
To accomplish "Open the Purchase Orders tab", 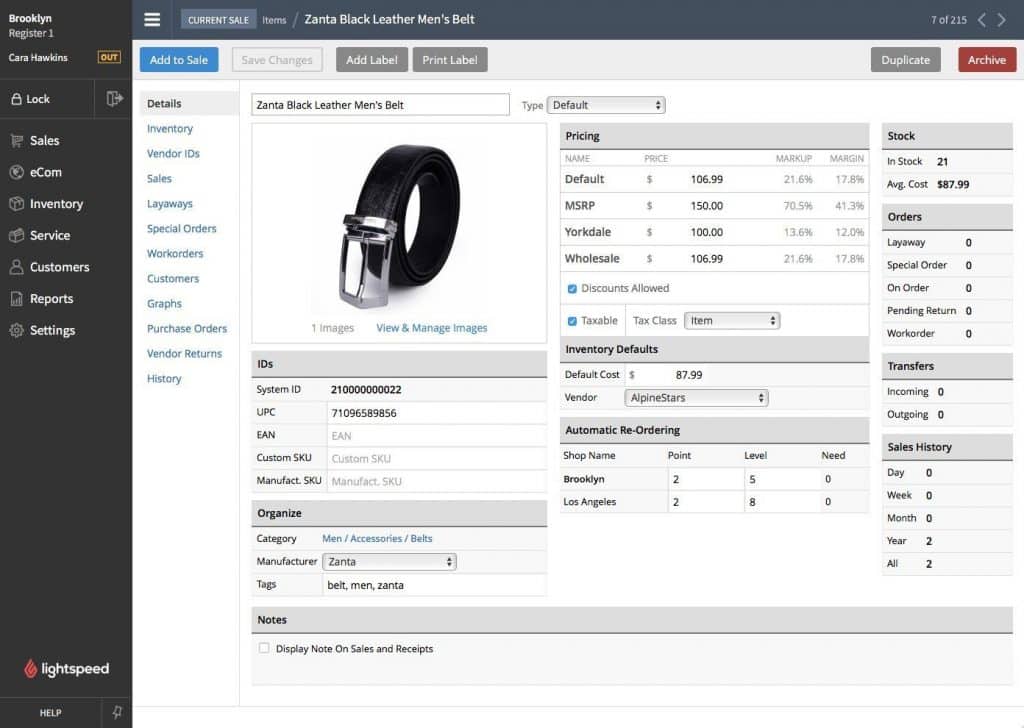I will pyautogui.click(x=187, y=328).
